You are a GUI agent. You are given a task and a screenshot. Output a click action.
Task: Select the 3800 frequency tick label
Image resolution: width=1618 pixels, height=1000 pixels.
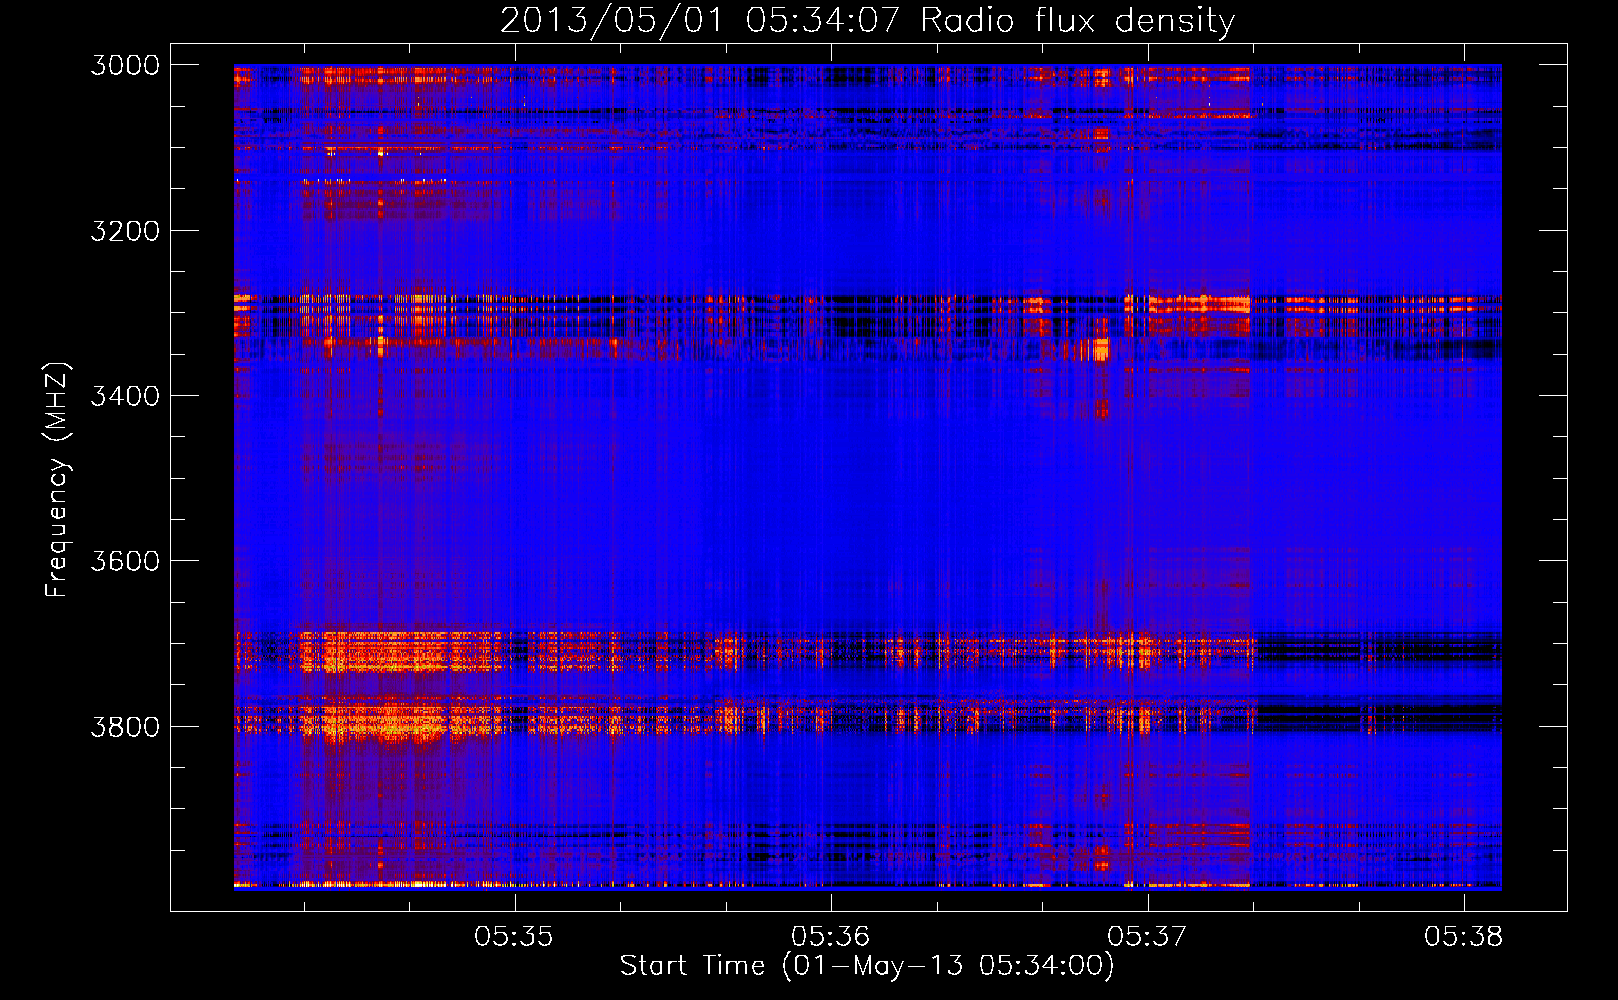click(125, 726)
